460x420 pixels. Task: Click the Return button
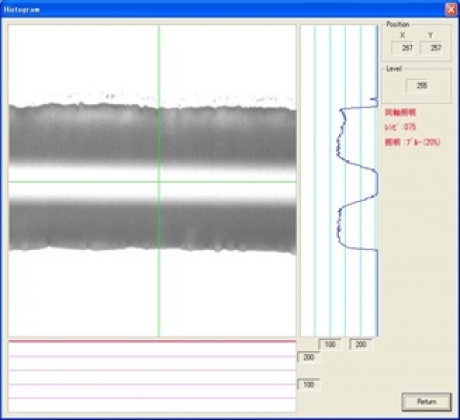[426, 402]
